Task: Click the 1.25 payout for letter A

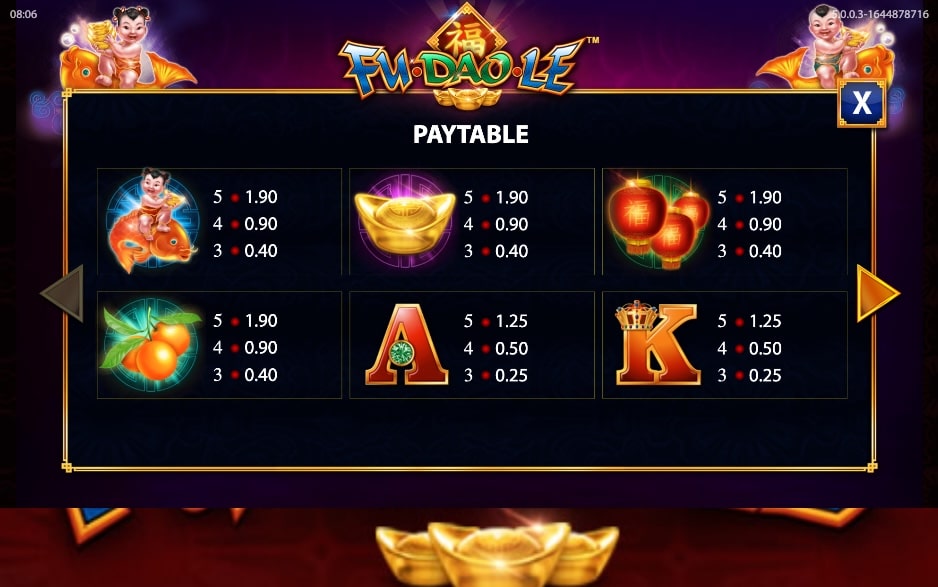Action: click(511, 321)
